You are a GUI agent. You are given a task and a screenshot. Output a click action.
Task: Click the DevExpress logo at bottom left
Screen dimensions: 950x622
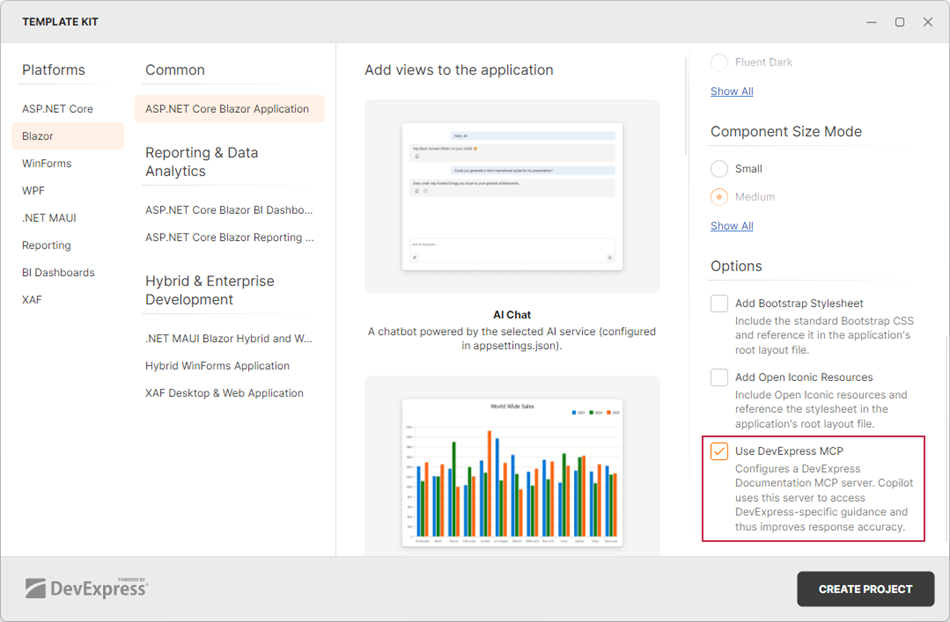click(x=85, y=588)
